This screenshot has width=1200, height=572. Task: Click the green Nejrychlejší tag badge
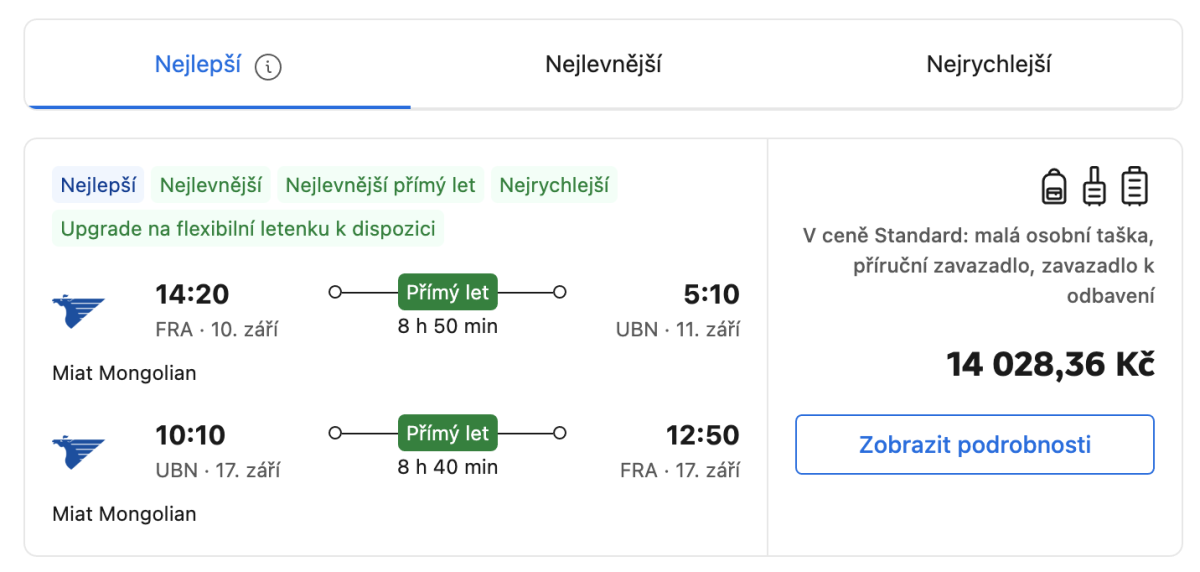coord(554,185)
